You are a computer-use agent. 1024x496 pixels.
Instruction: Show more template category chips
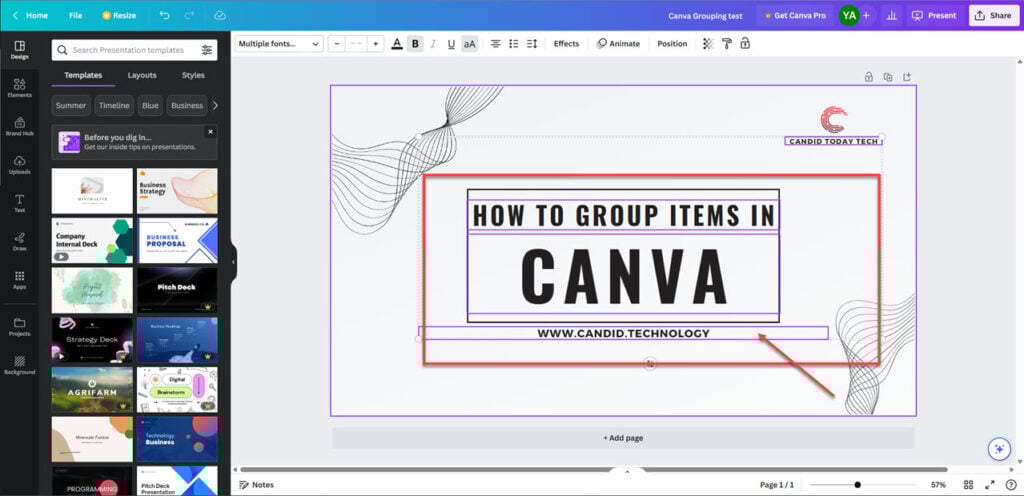coord(215,105)
